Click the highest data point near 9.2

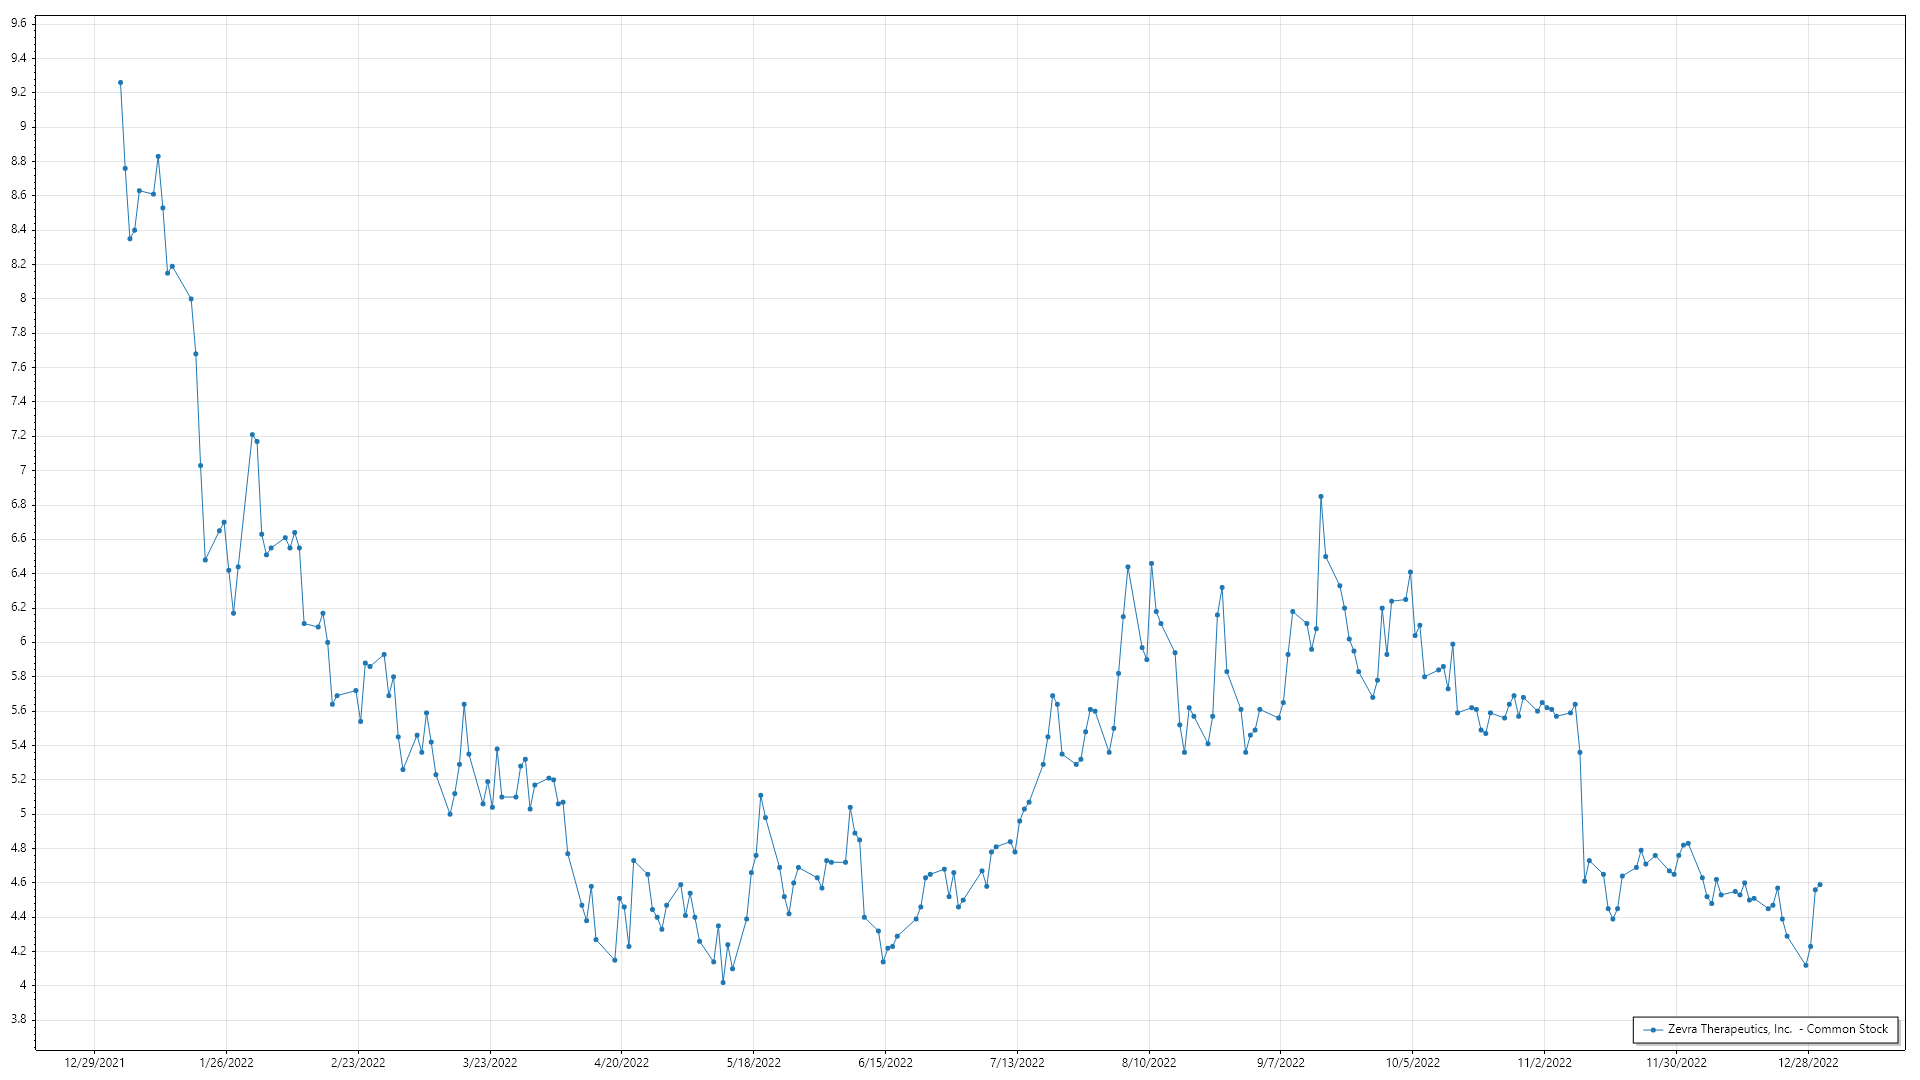point(120,83)
